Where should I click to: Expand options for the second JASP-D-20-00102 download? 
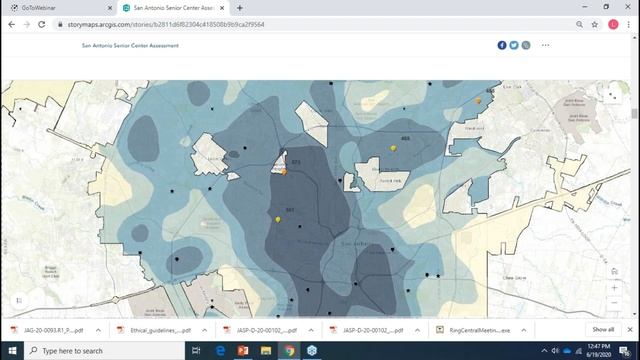pos(417,330)
